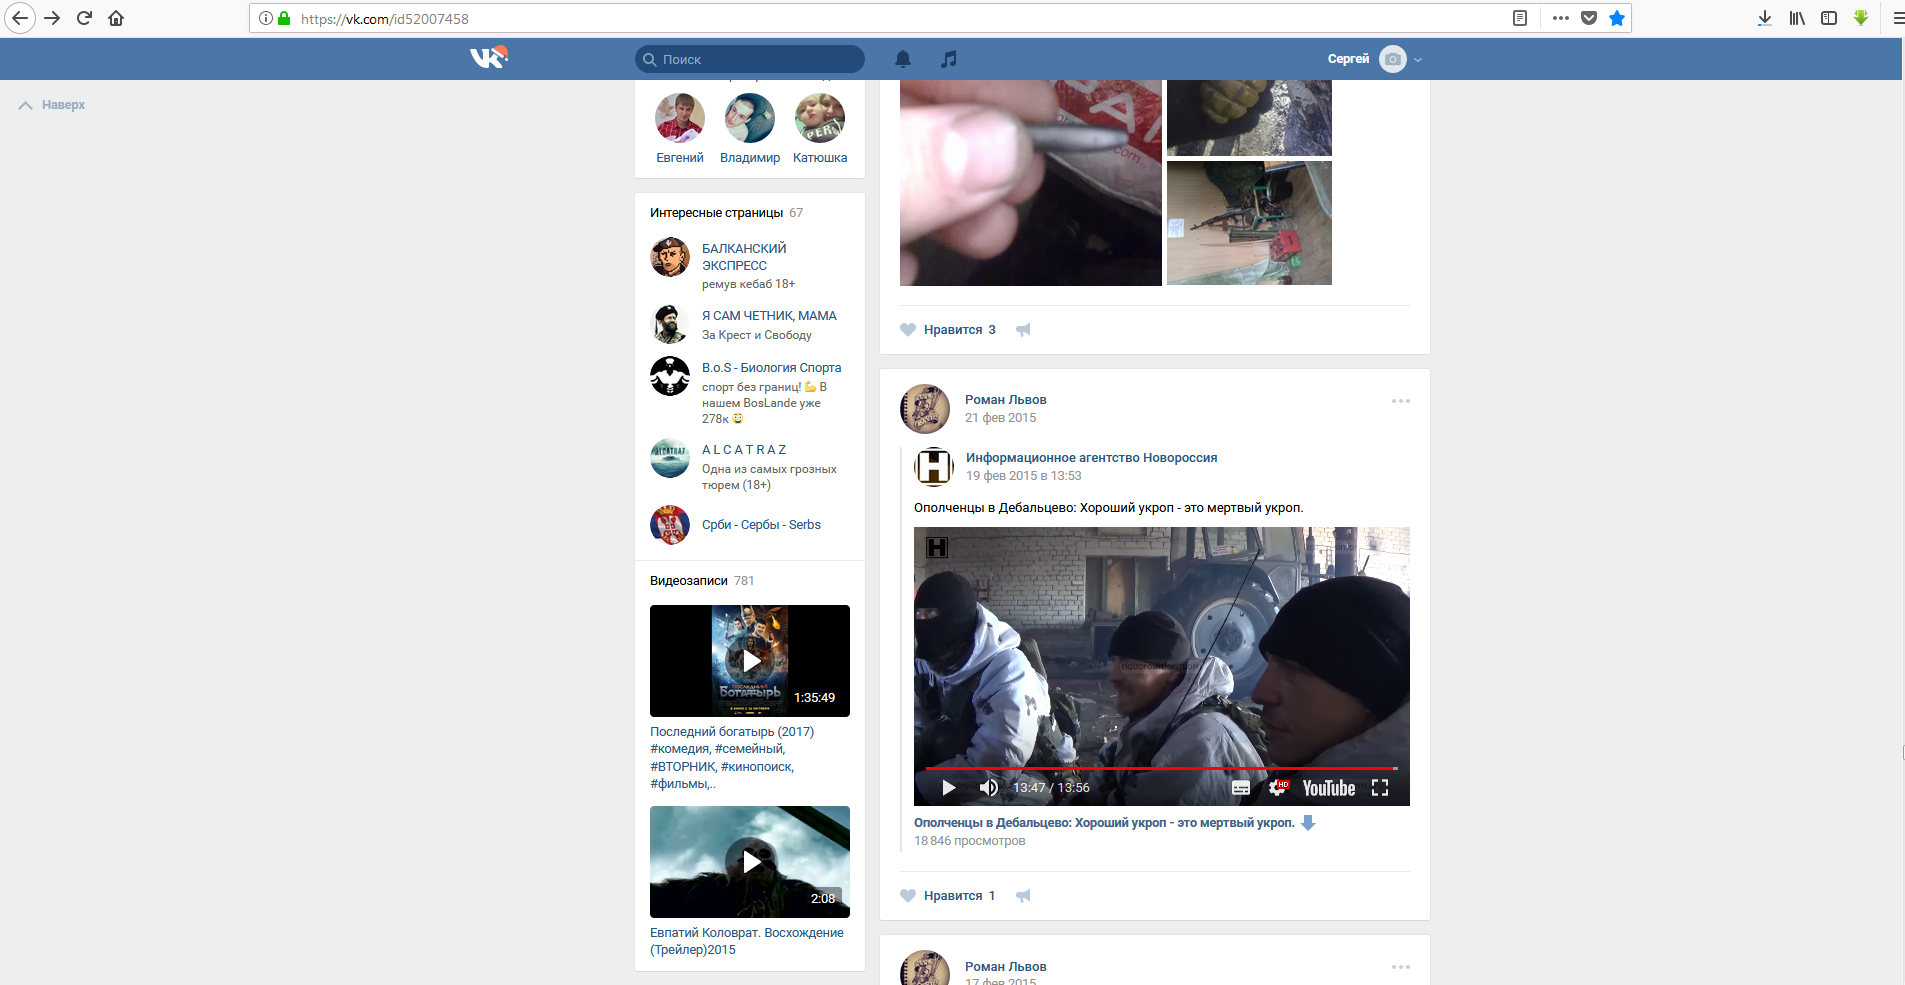Open YouTube video settings gear
Image resolution: width=1905 pixels, height=985 pixels.
click(x=1277, y=788)
